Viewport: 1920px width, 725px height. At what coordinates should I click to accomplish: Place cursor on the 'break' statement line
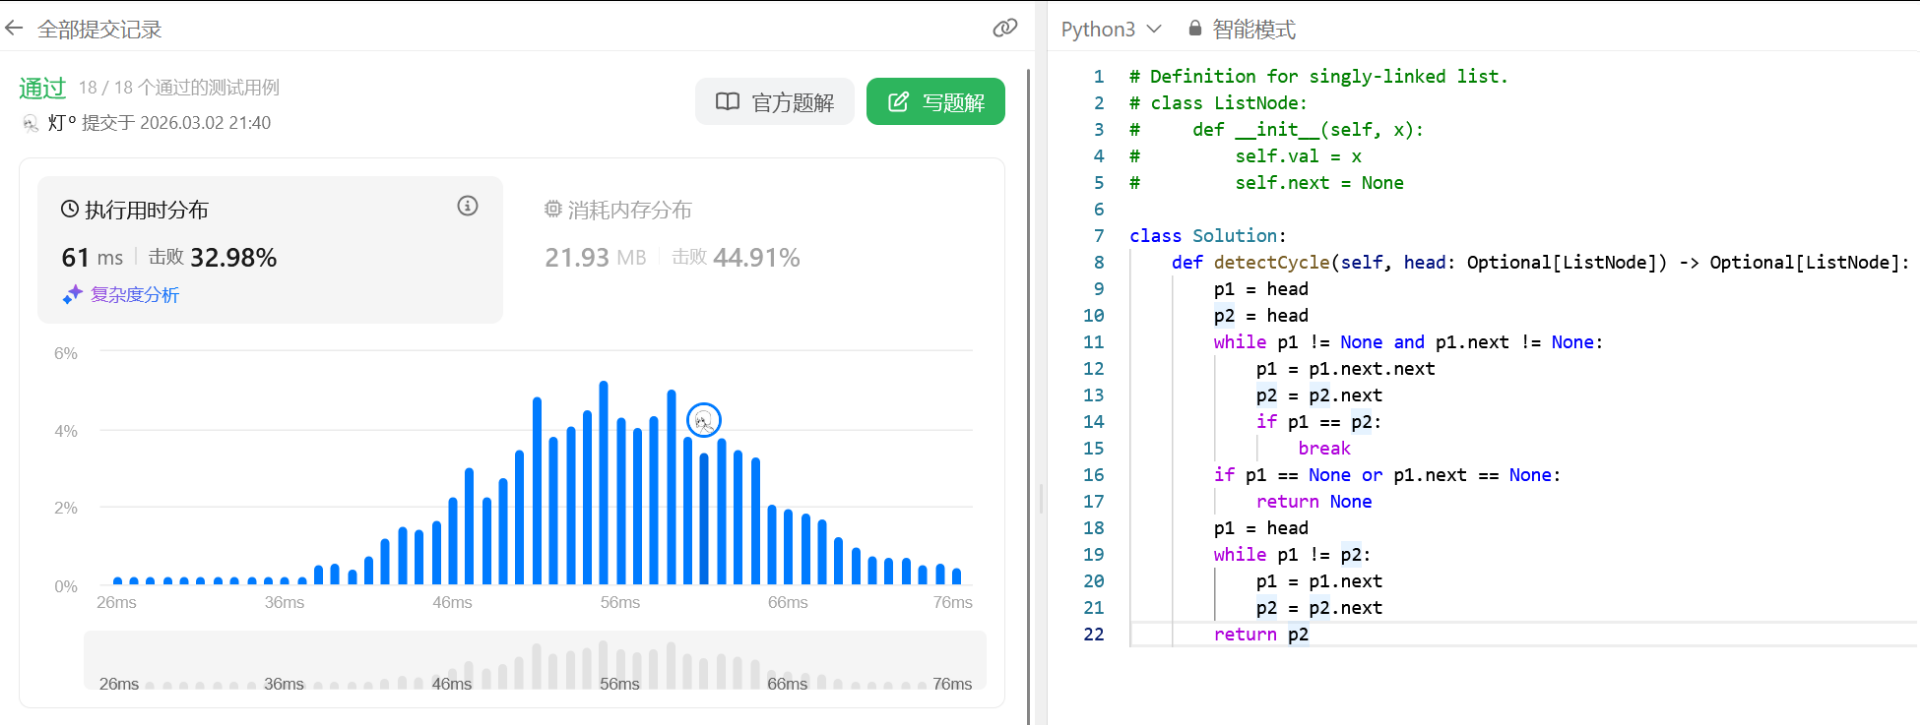tap(1324, 449)
